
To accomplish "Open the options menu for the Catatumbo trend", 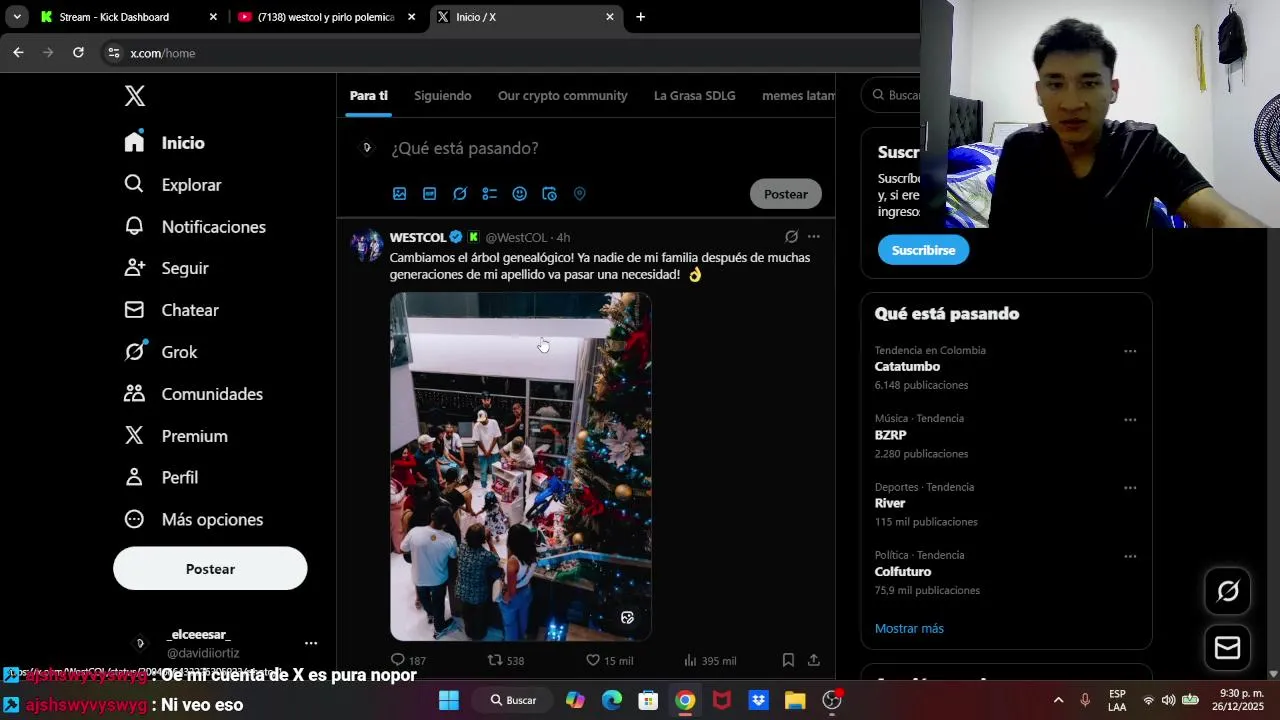I will [1130, 351].
